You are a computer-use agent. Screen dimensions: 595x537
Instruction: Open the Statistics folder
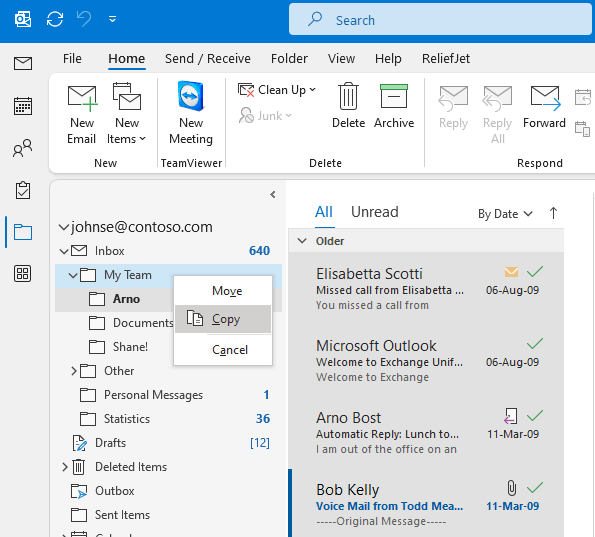(168, 419)
